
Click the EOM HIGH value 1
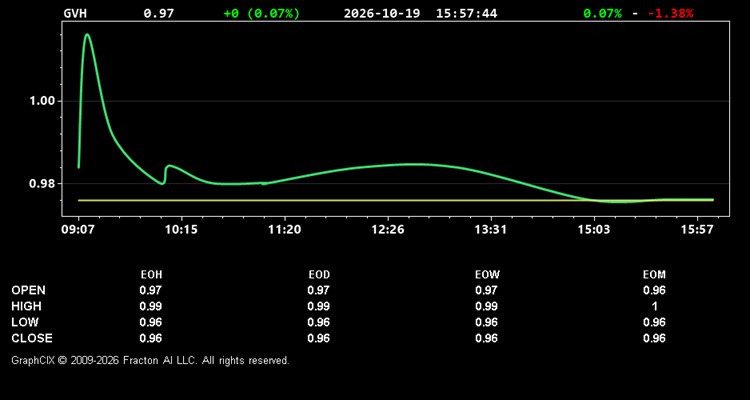click(654, 306)
